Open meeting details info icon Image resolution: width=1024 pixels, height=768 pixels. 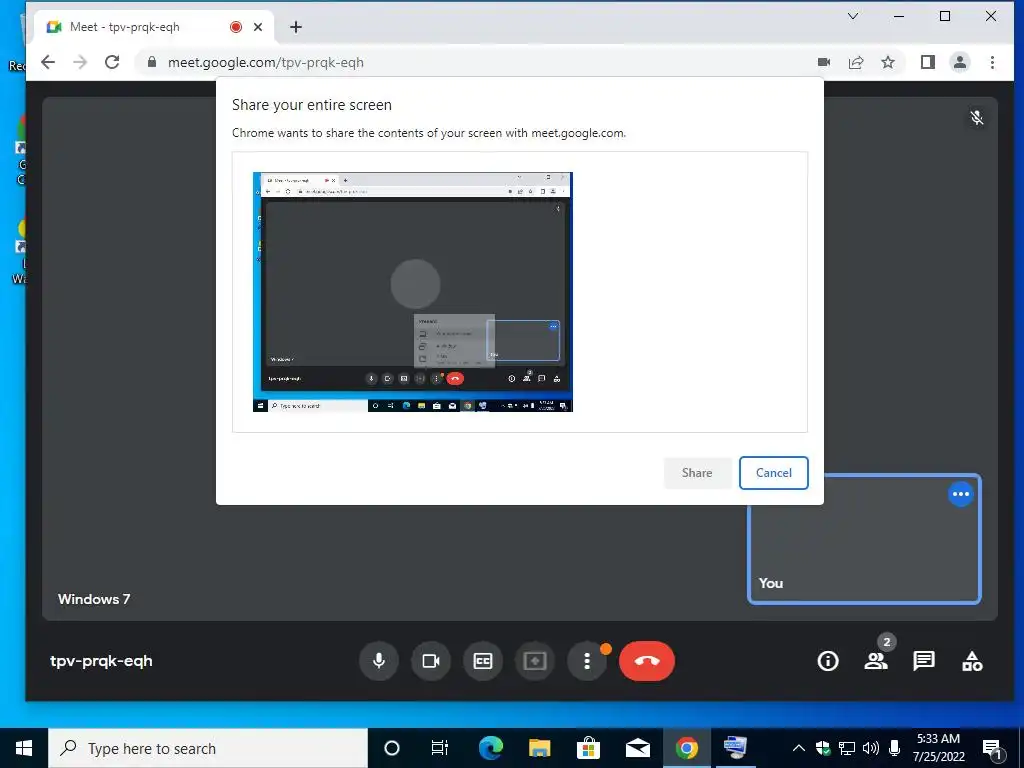(x=827, y=661)
